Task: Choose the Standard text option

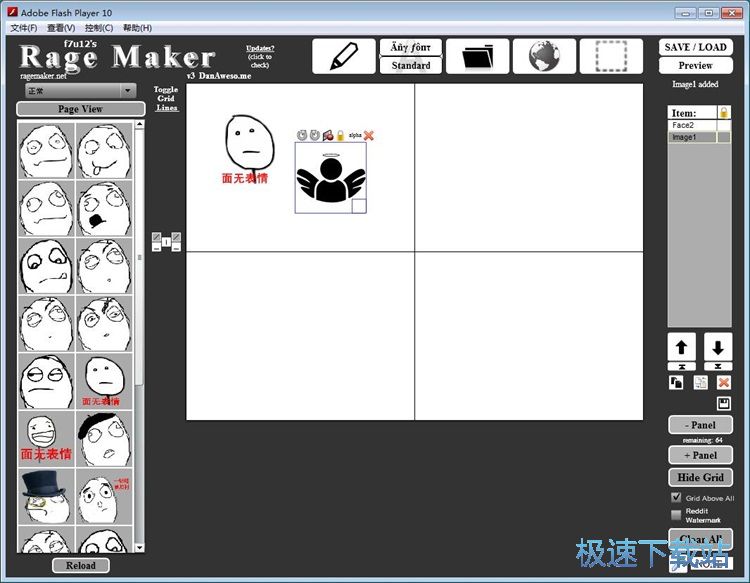Action: tap(410, 66)
